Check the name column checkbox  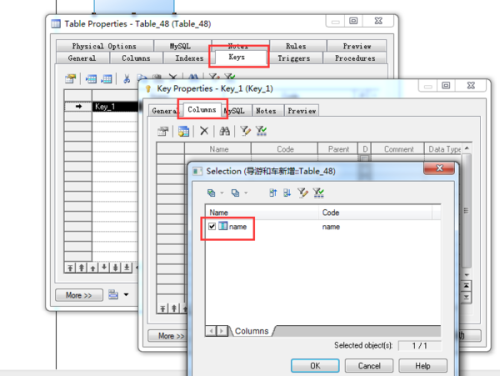[212, 226]
